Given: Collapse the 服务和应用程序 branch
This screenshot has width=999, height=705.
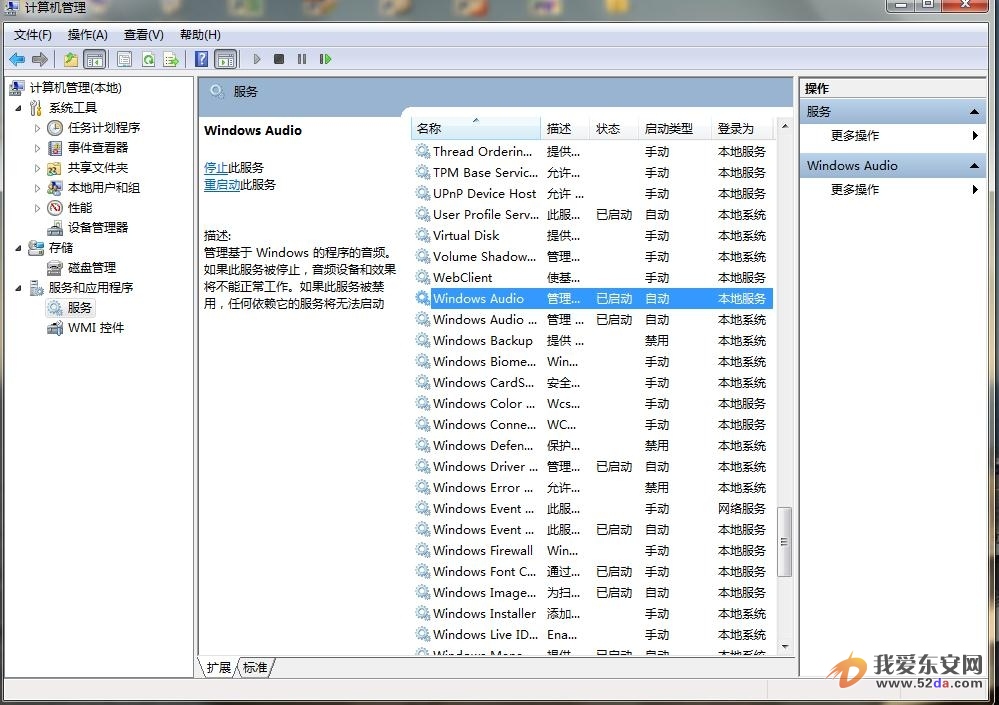Looking at the screenshot, I should [18, 288].
